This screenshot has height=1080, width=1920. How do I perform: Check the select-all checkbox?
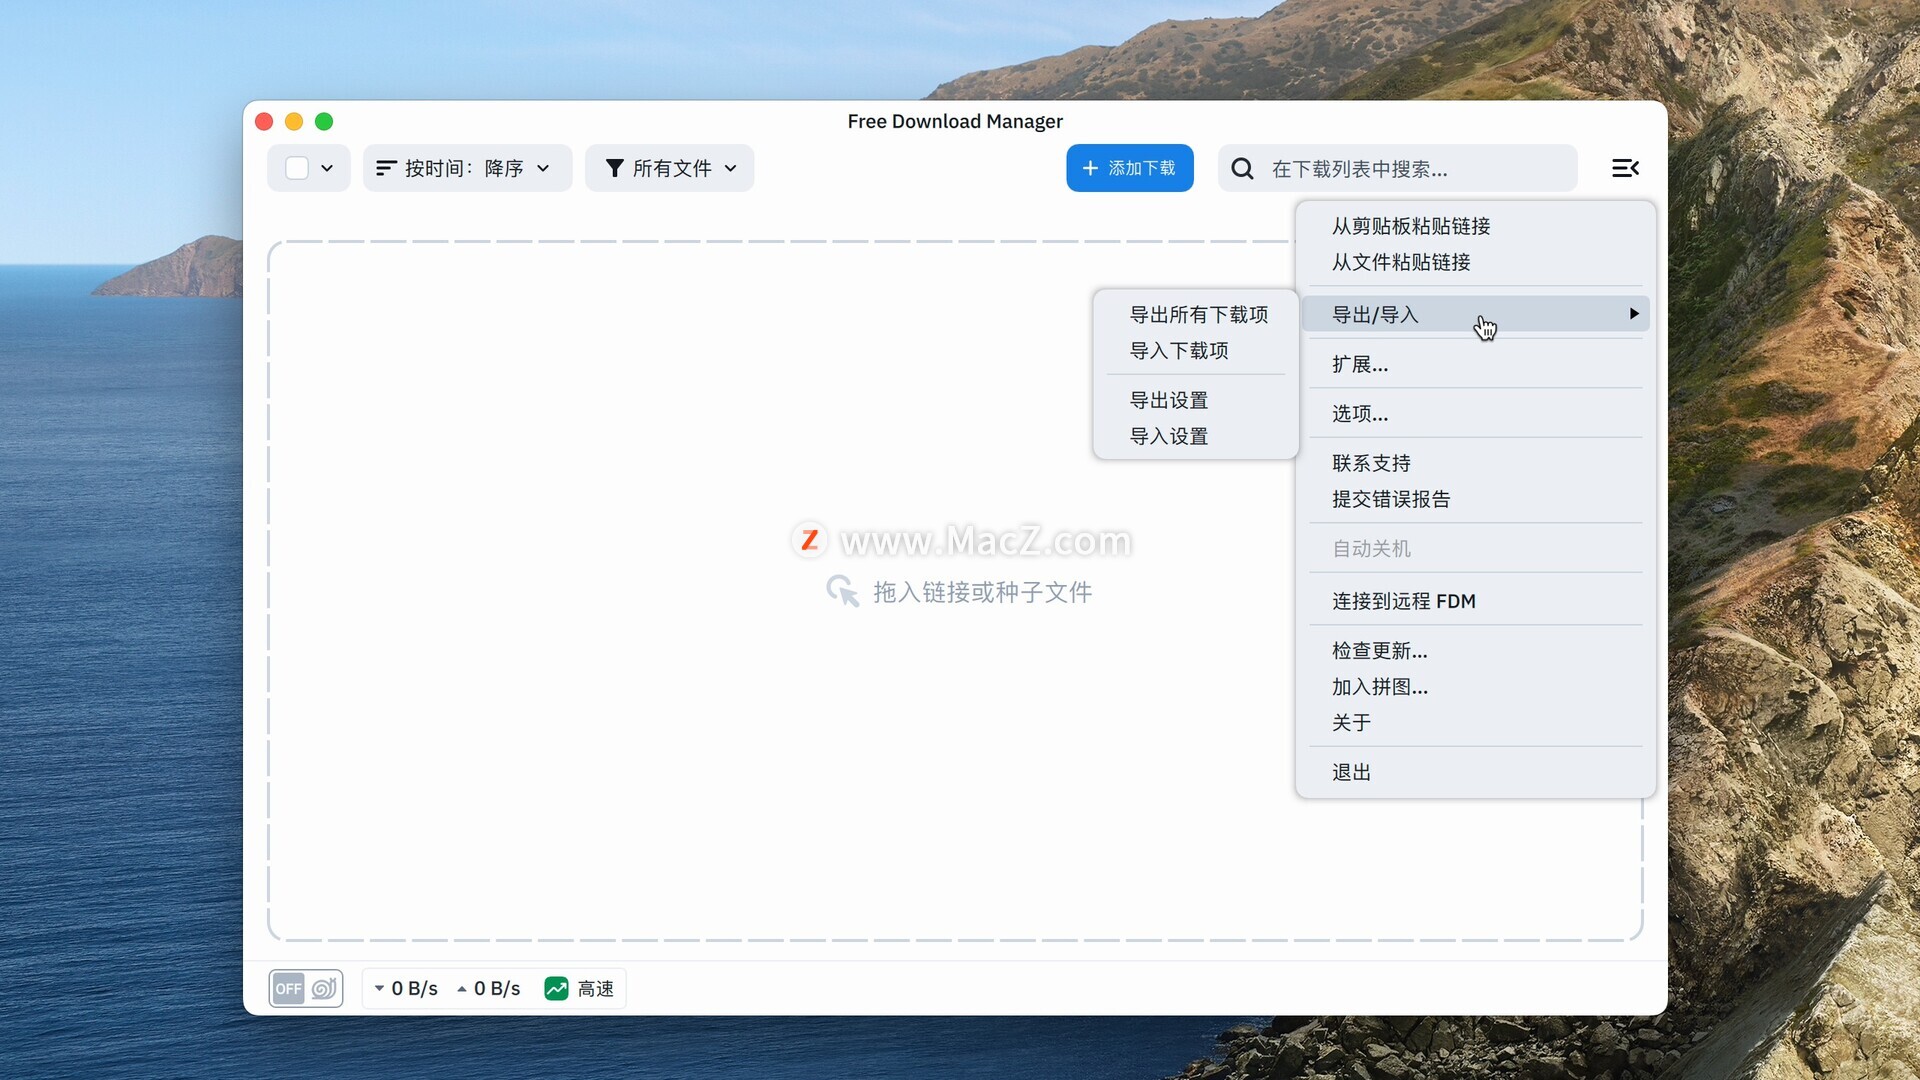[x=297, y=168]
